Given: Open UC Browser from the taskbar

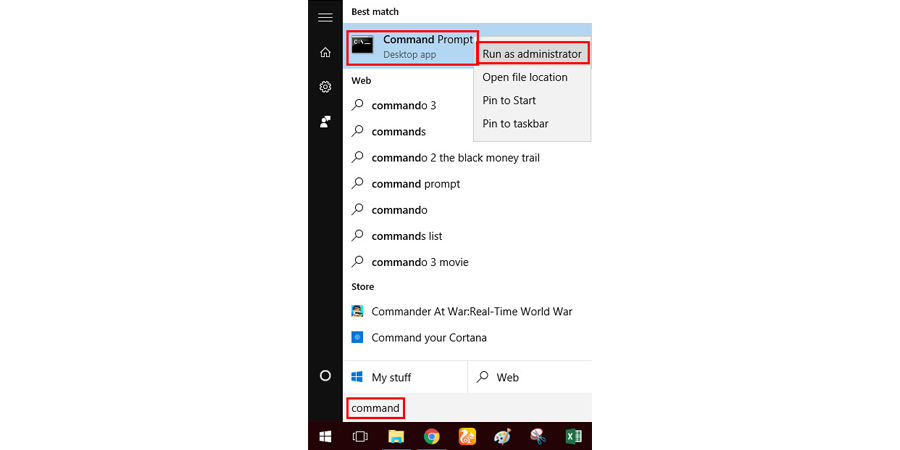Looking at the screenshot, I should pyautogui.click(x=467, y=436).
